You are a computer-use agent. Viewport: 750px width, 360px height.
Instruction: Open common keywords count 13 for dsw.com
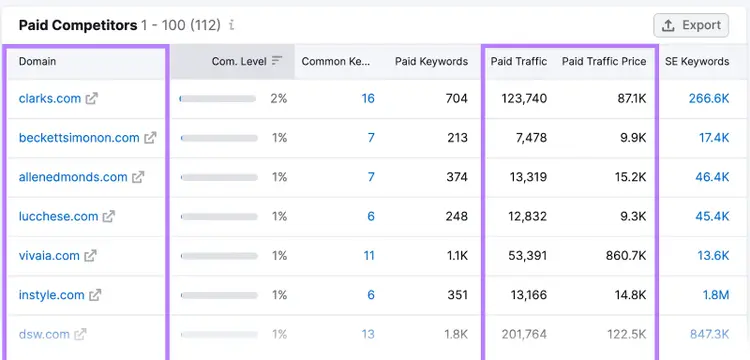[x=368, y=334]
